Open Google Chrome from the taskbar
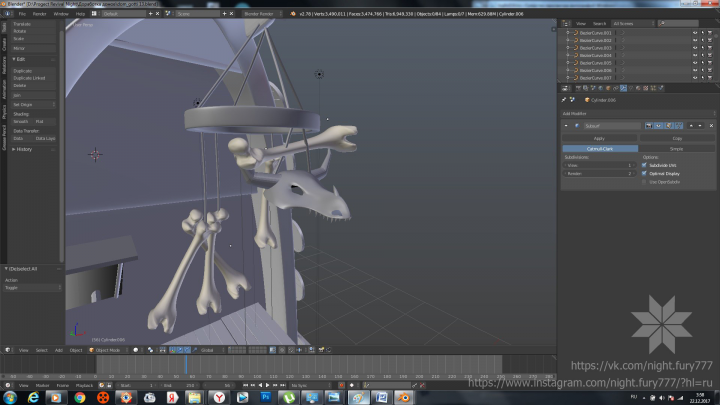 [79, 397]
